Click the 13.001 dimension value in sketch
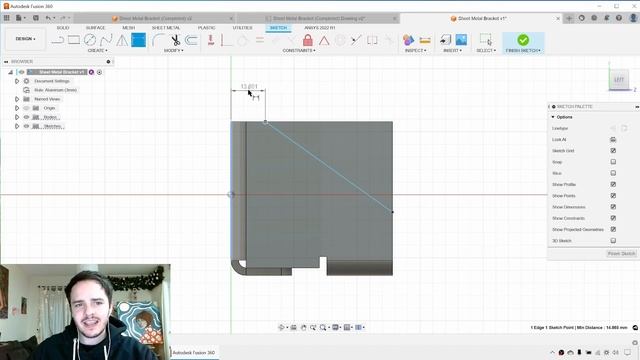This screenshot has height=360, width=640. point(249,86)
